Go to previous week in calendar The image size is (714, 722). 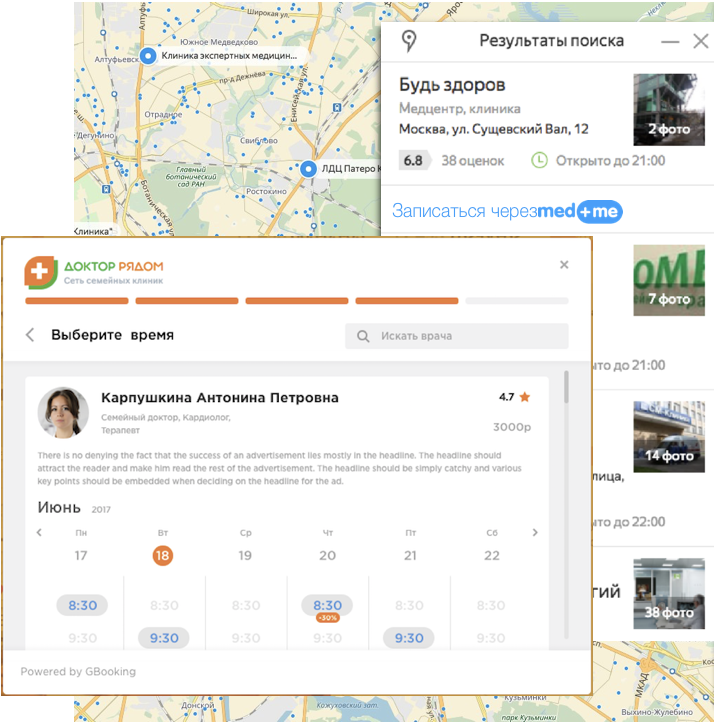click(39, 533)
